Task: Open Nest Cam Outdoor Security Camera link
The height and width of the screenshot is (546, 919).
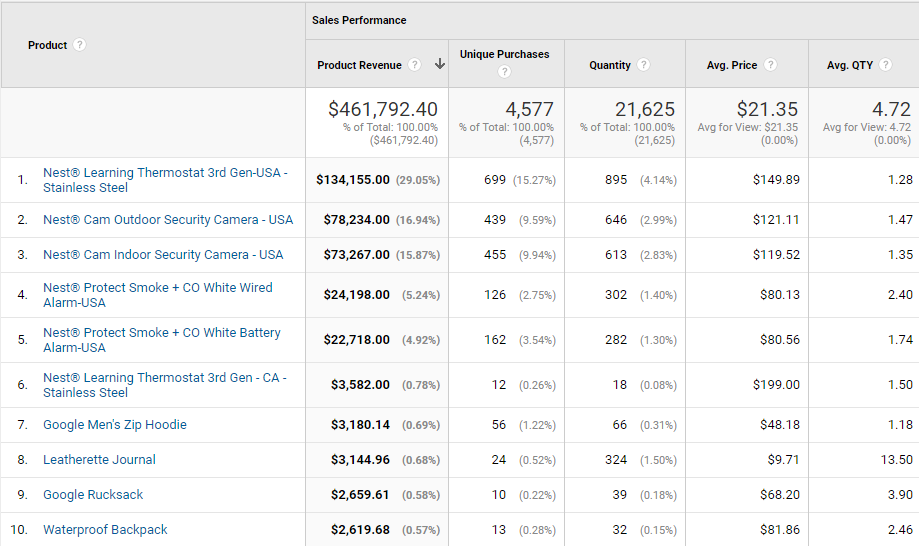Action: pos(168,220)
